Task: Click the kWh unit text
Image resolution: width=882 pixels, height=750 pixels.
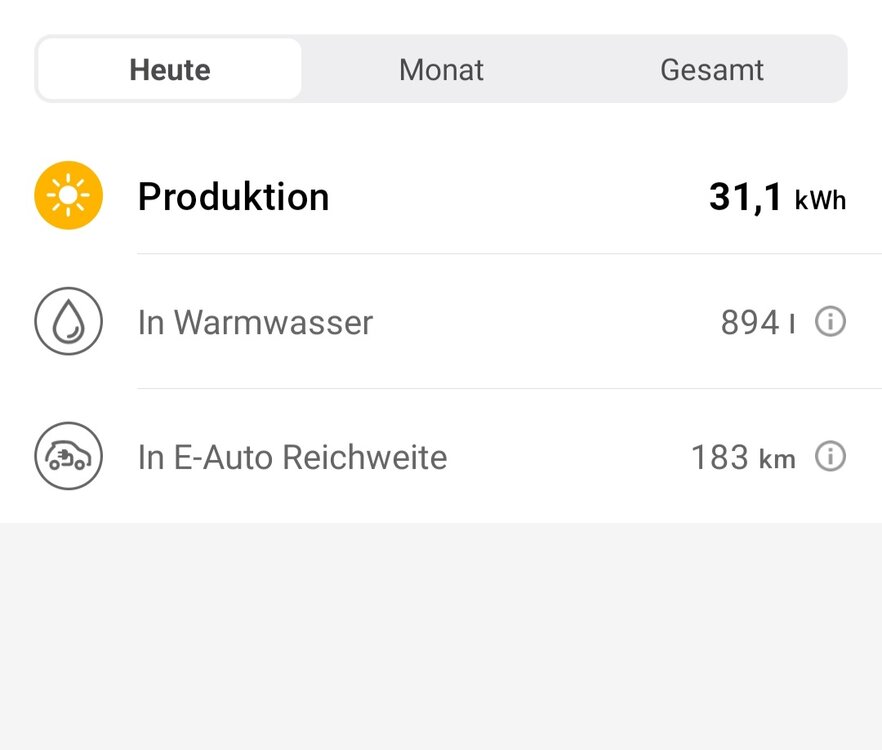Action: point(820,200)
